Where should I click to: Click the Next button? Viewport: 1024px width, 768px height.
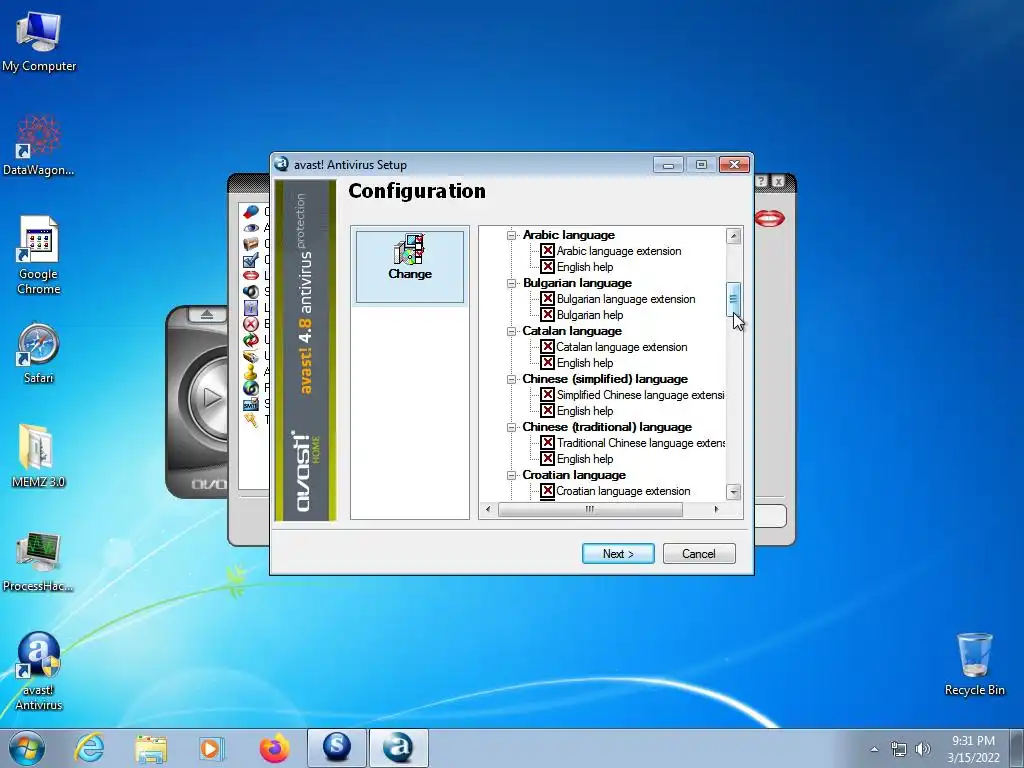(618, 553)
